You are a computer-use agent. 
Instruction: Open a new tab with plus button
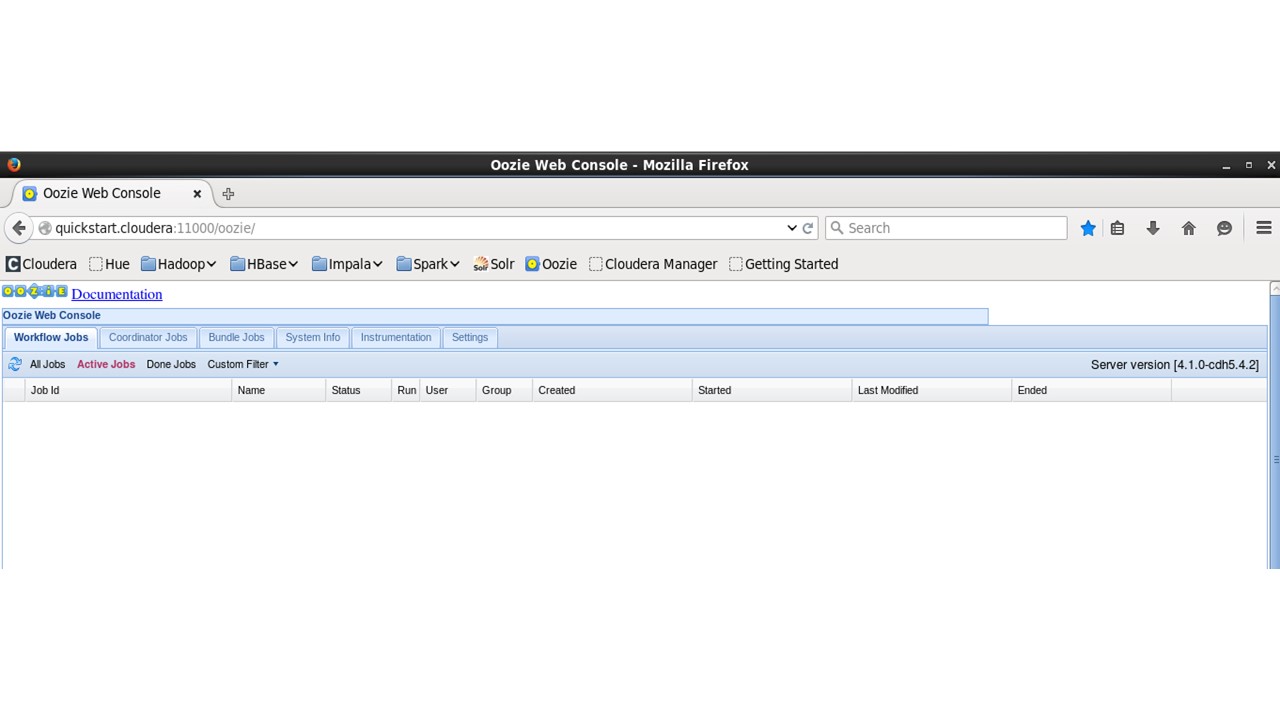[x=228, y=194]
